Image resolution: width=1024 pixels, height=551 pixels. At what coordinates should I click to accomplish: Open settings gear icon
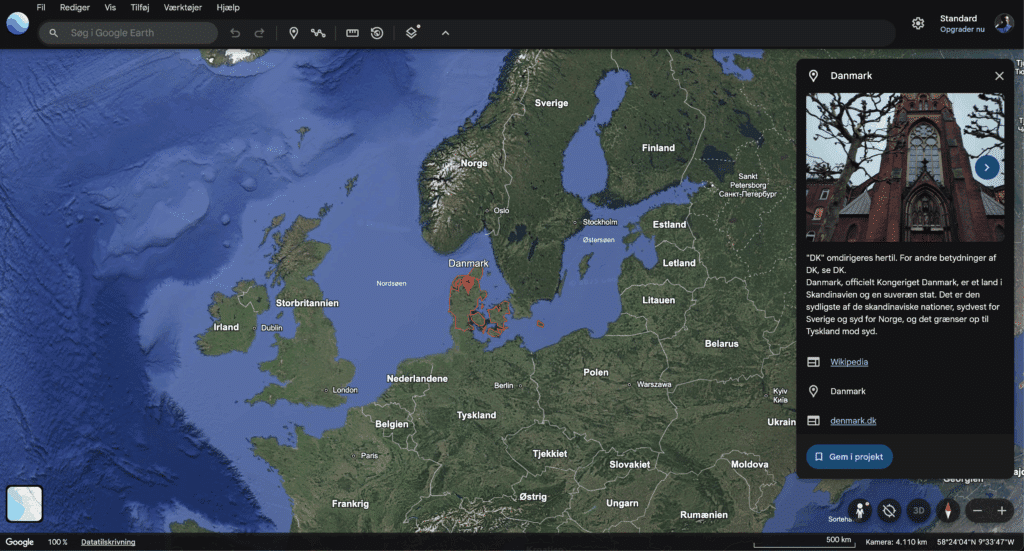pos(918,24)
